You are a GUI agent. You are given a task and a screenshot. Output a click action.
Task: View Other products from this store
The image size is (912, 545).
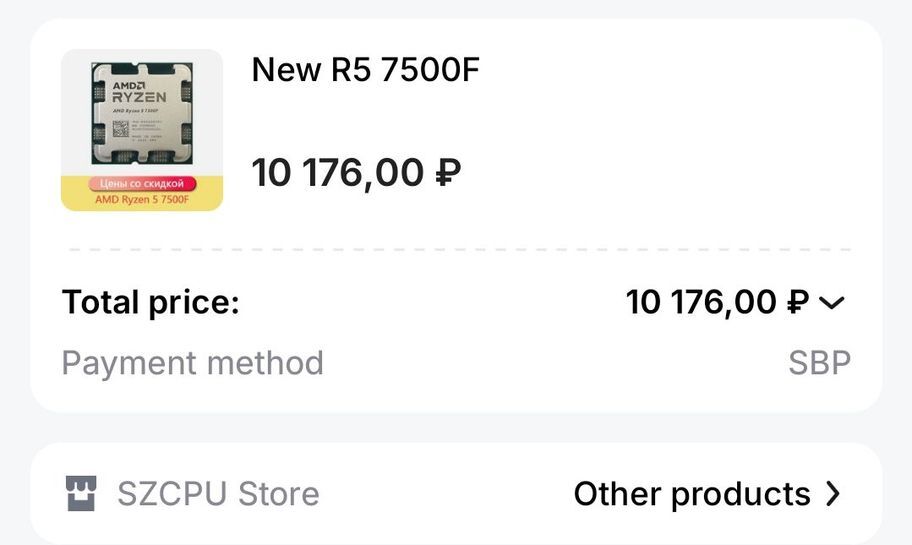point(692,493)
